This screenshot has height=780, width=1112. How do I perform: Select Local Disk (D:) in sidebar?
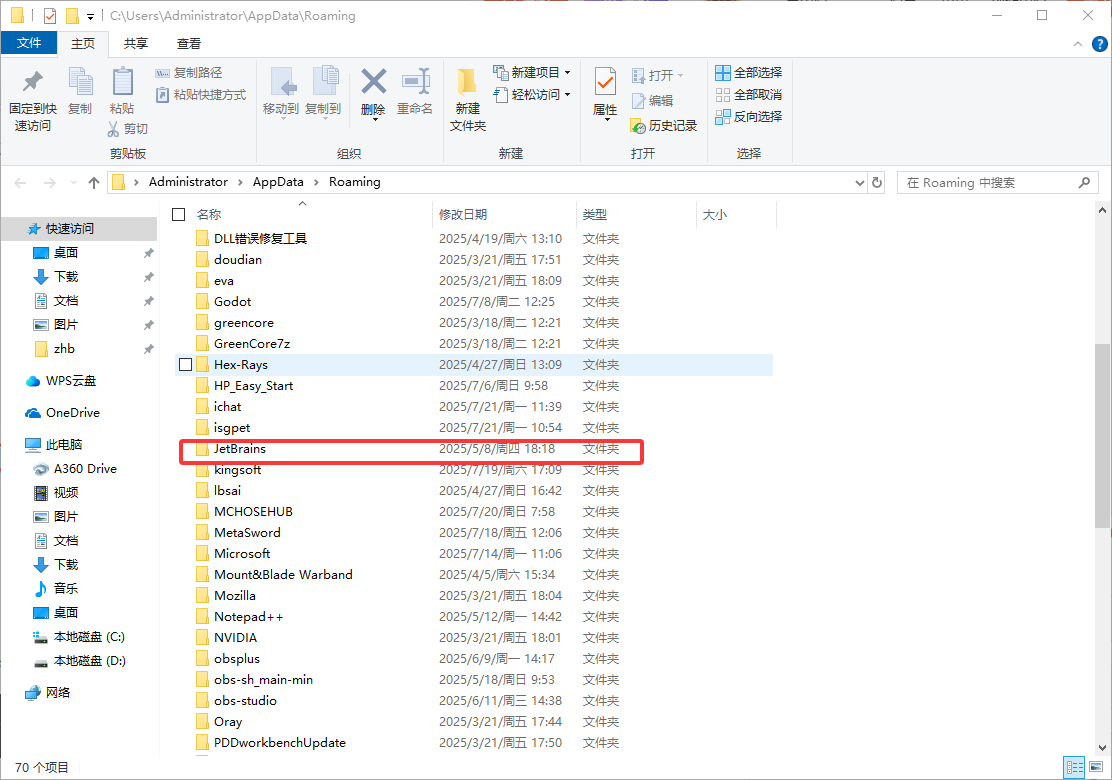coord(79,661)
